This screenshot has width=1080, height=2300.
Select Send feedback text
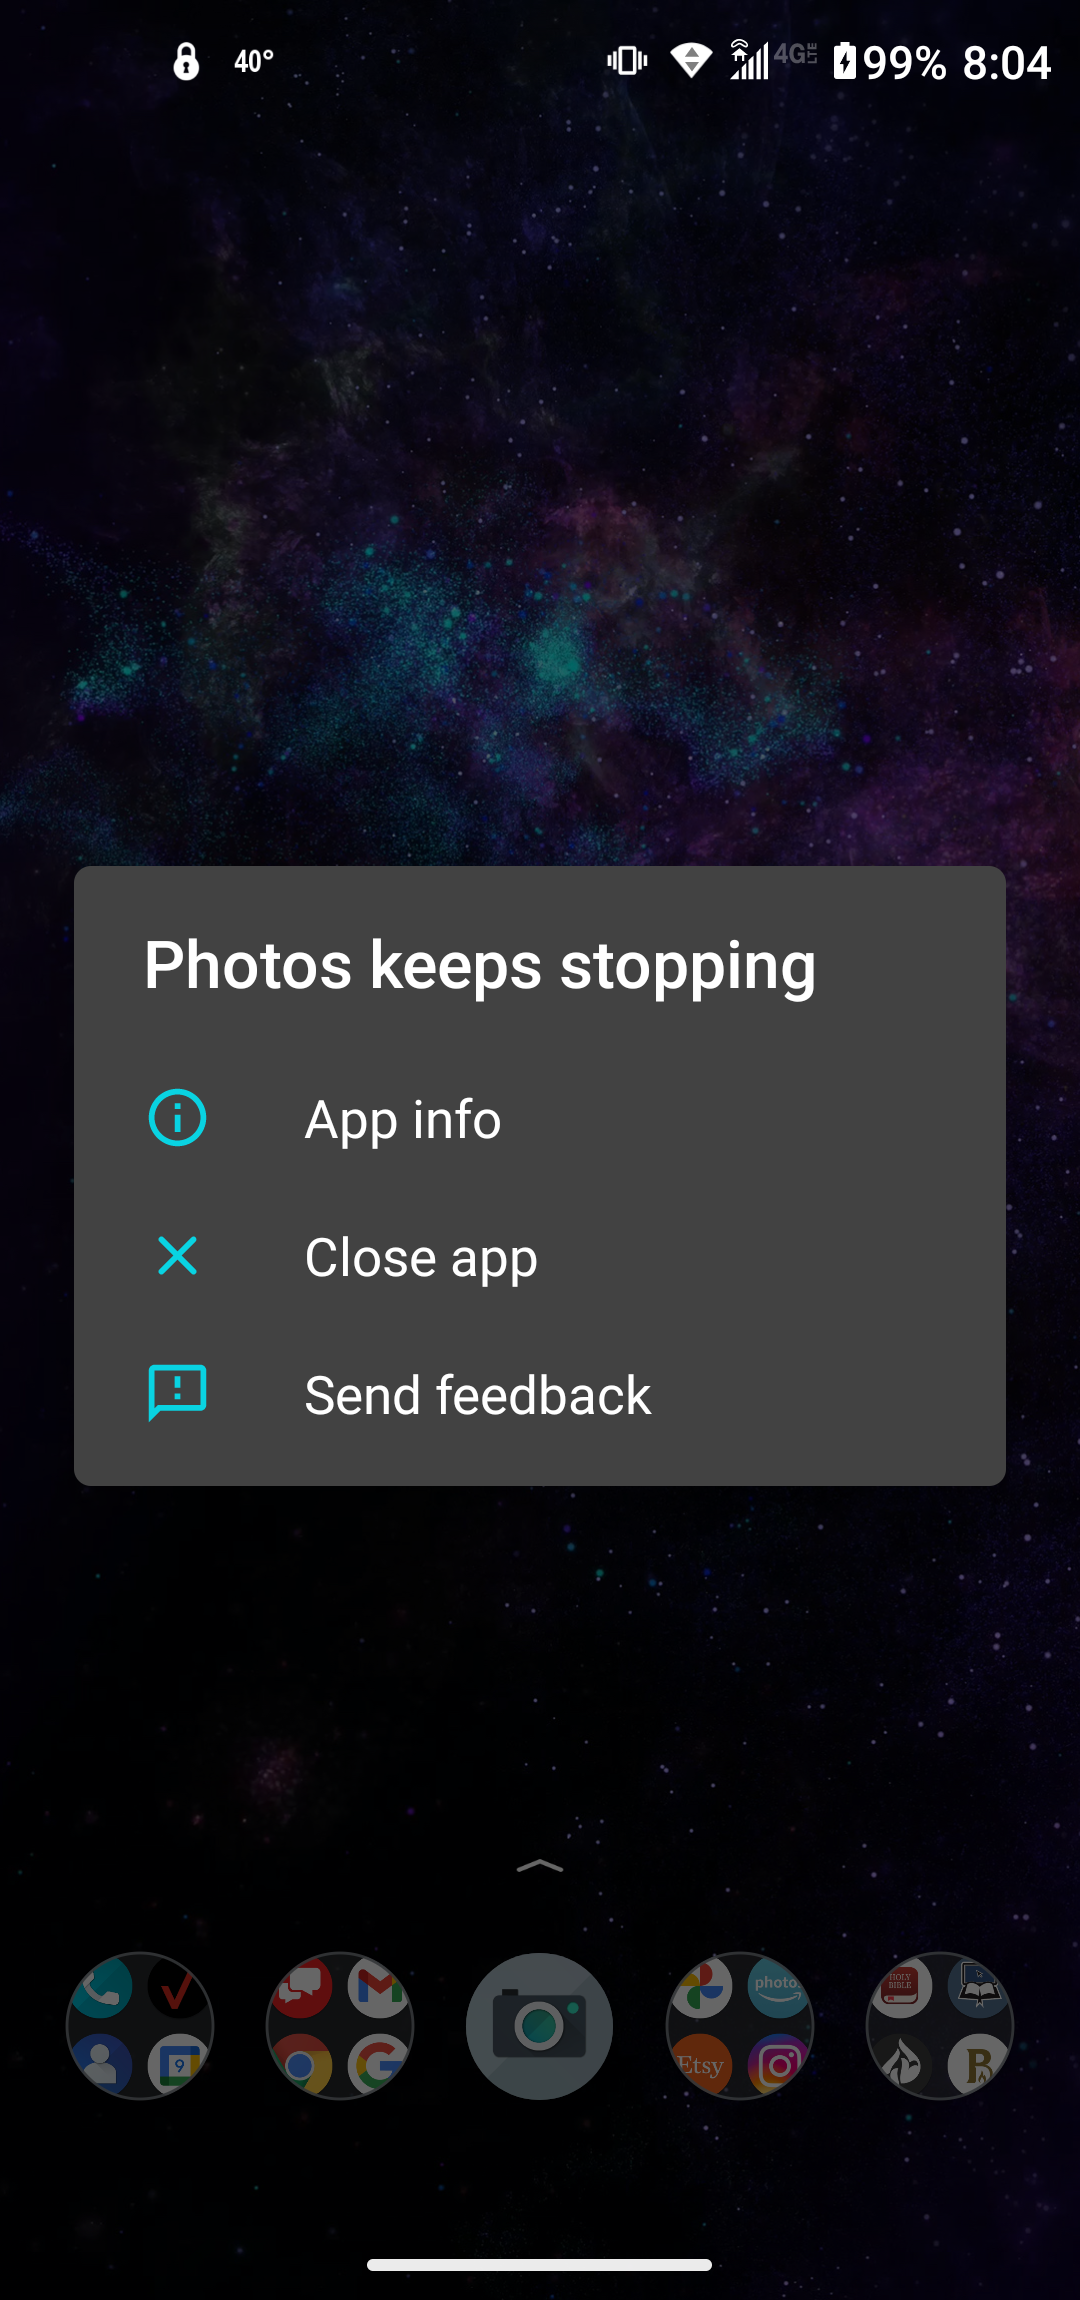click(x=477, y=1395)
